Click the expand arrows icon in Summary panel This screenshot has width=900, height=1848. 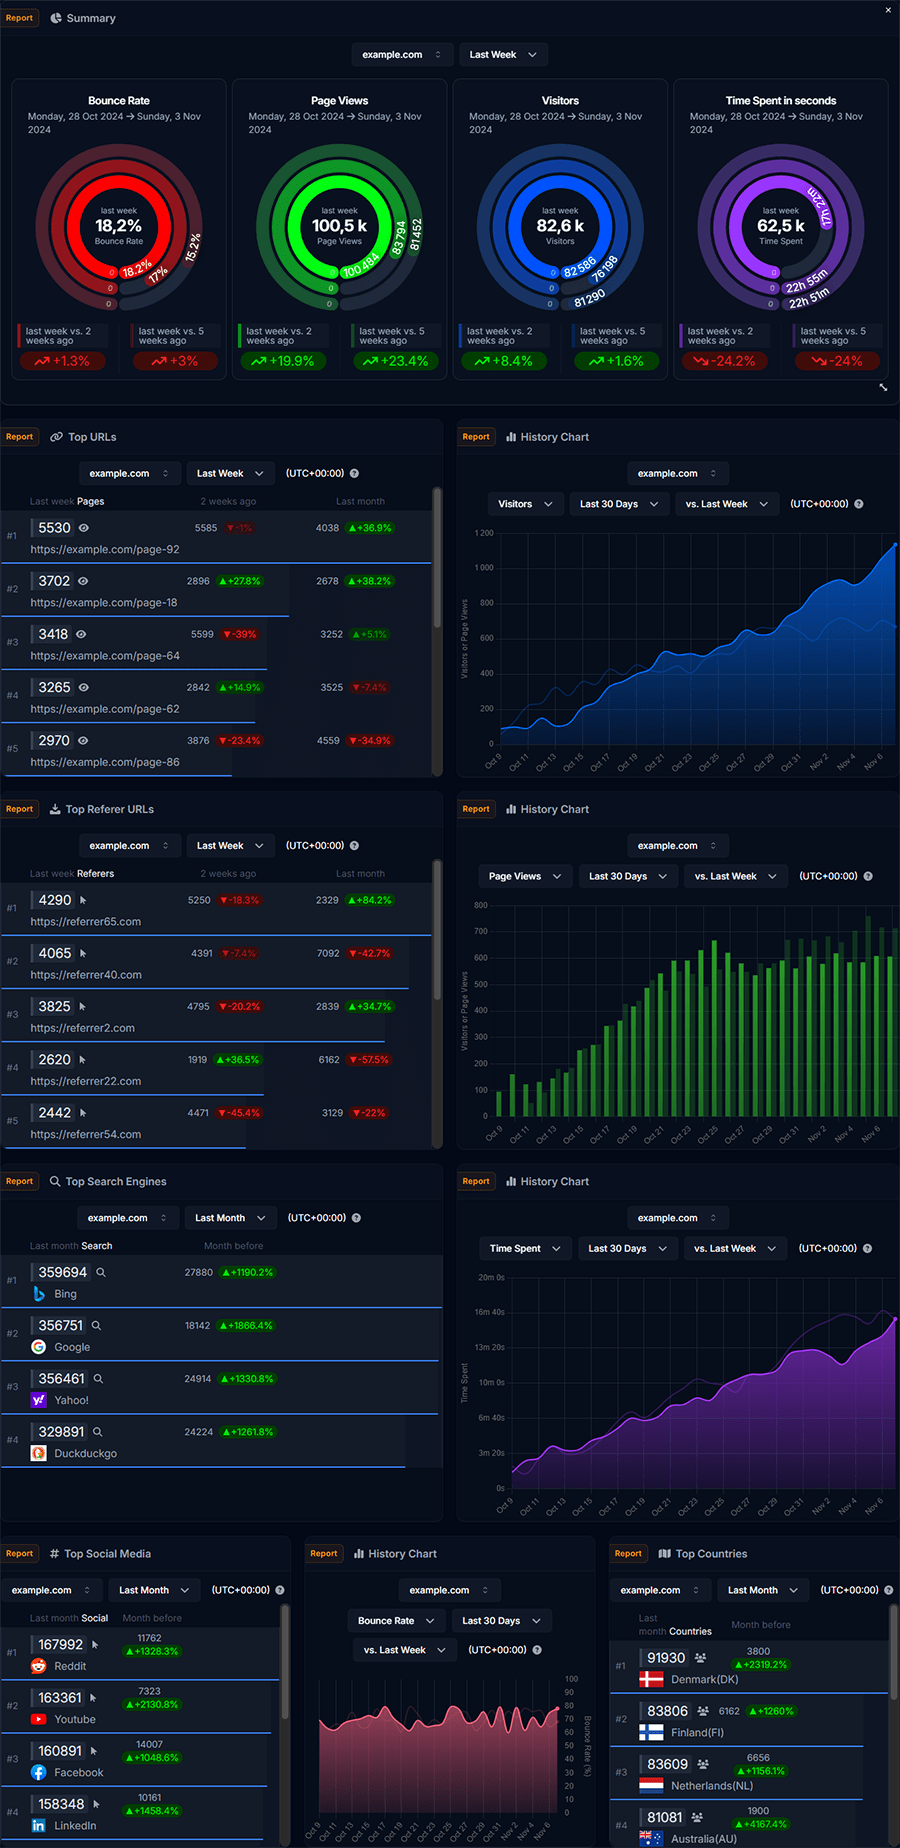883,387
